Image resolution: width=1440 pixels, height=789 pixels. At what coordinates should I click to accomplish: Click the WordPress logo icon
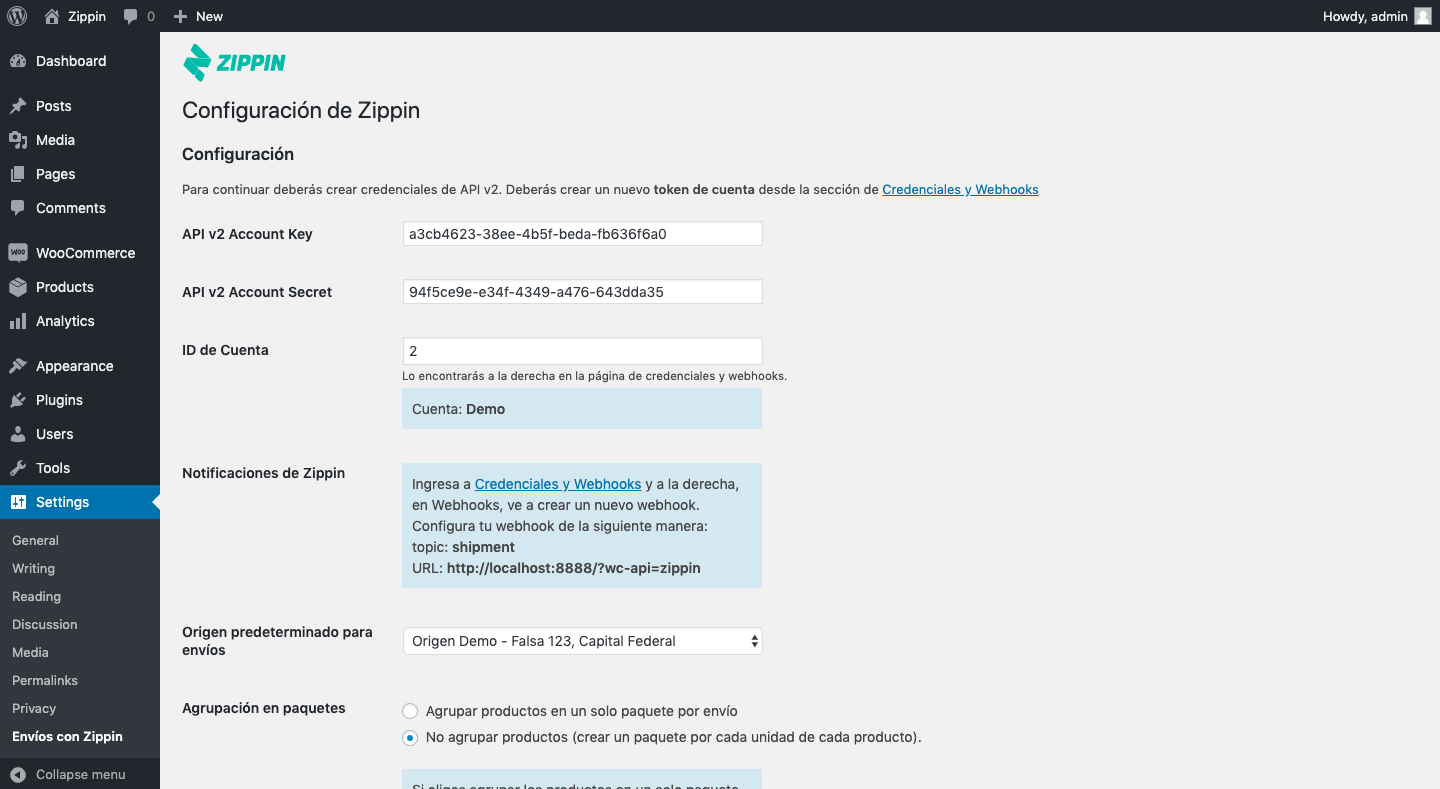17,16
